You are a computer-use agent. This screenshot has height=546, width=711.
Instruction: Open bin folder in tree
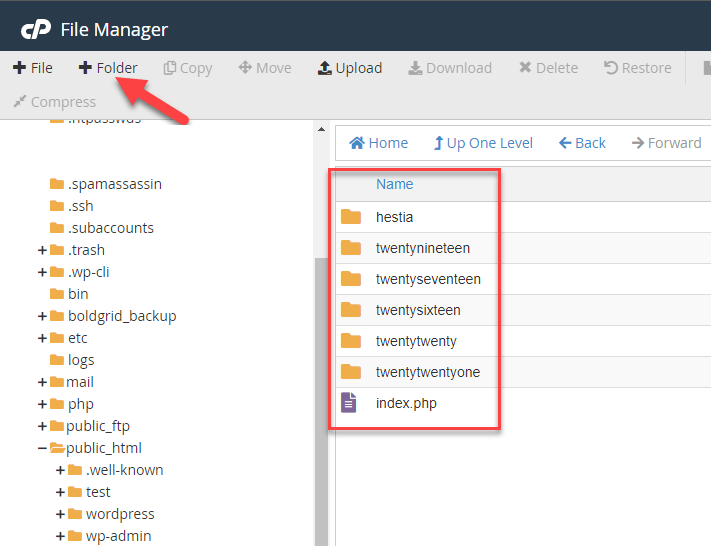69,294
